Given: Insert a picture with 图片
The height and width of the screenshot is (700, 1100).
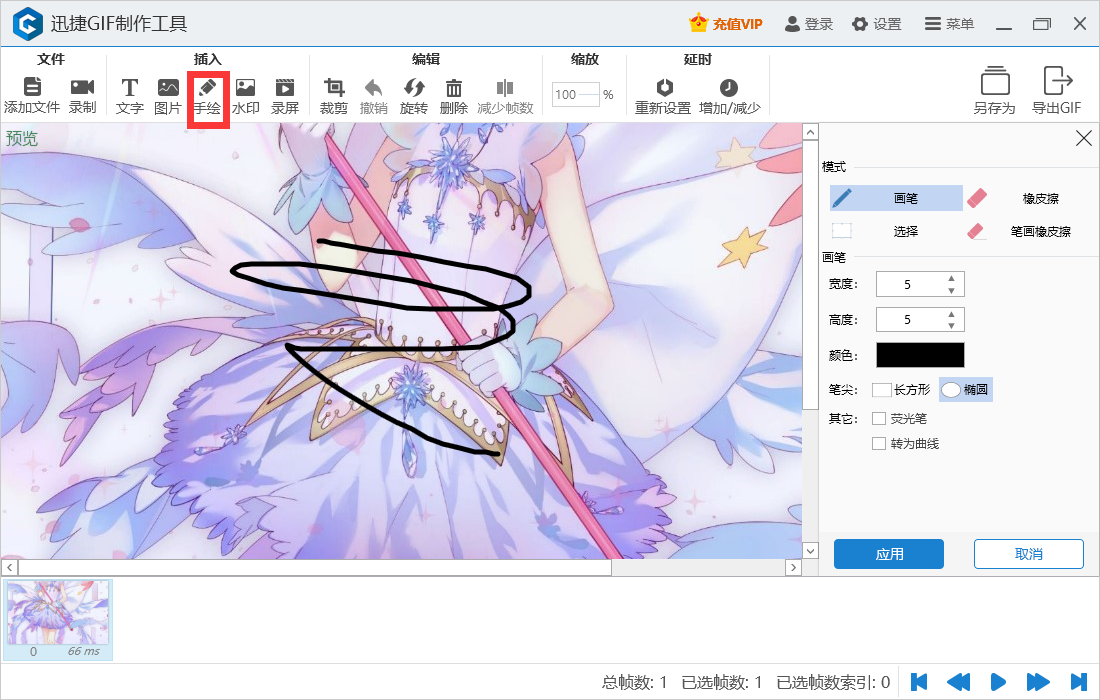Looking at the screenshot, I should 168,96.
